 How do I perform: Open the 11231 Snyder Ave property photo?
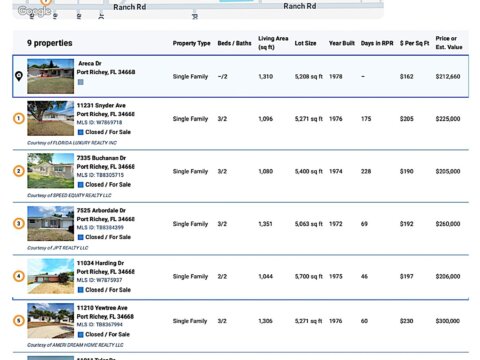(51, 118)
